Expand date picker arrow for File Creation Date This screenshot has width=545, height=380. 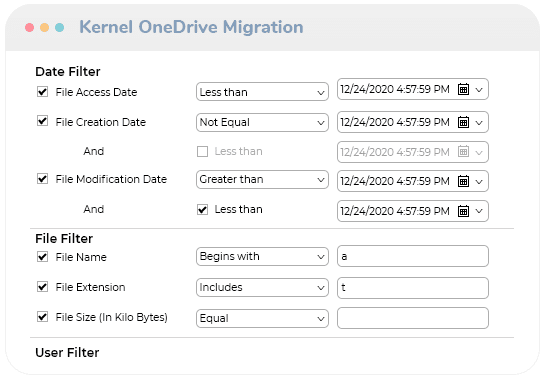(x=479, y=123)
